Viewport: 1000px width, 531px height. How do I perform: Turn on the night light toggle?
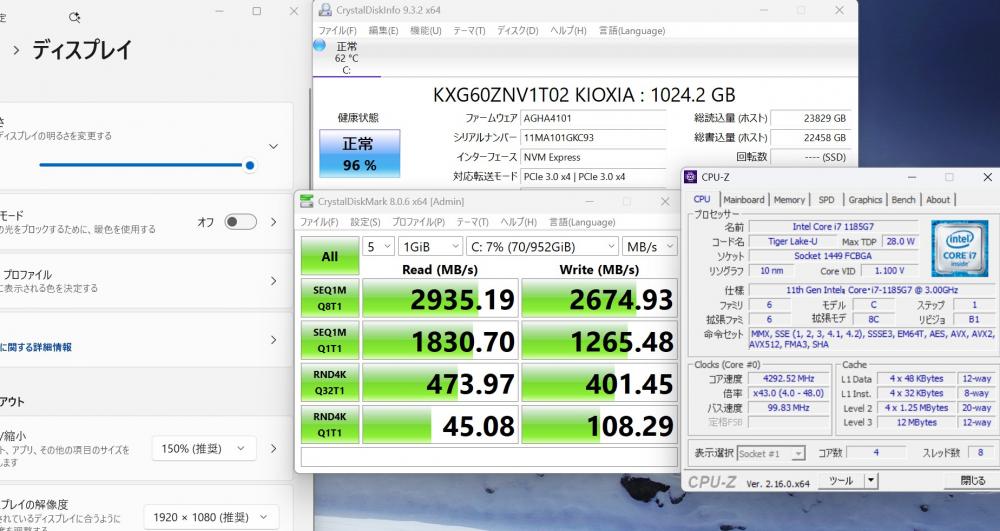pyautogui.click(x=241, y=222)
